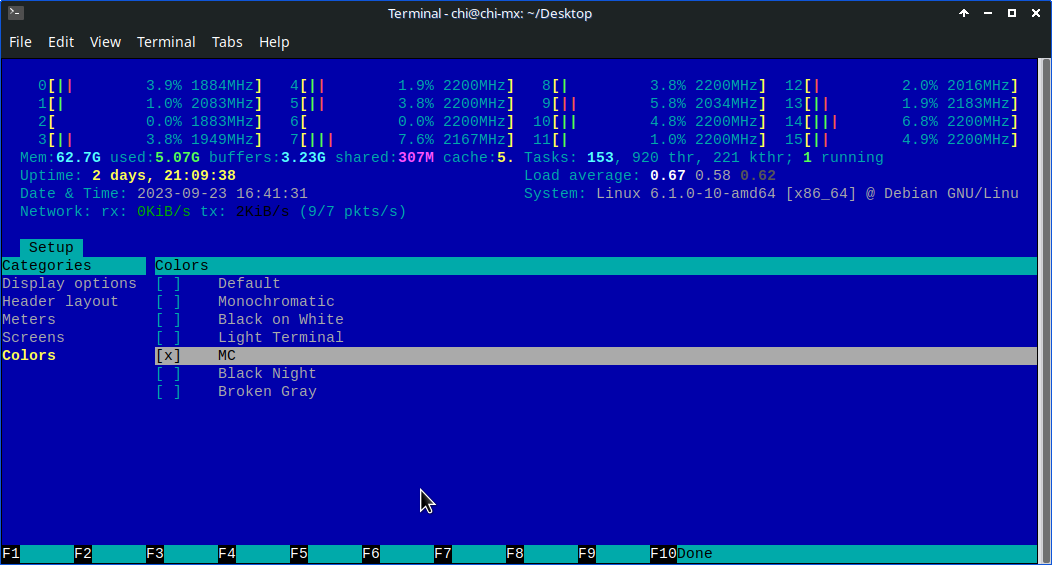Click the F3 function key label
The height and width of the screenshot is (565, 1052).
click(155, 554)
